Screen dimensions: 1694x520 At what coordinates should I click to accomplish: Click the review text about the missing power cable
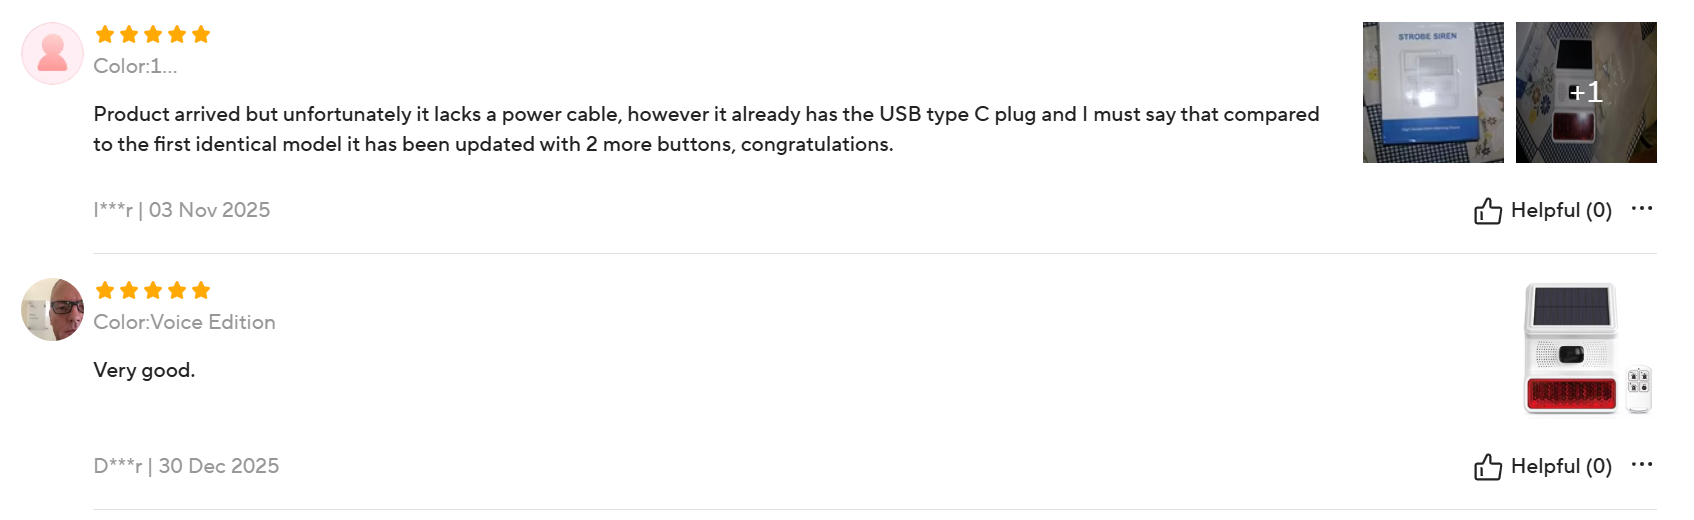point(705,129)
